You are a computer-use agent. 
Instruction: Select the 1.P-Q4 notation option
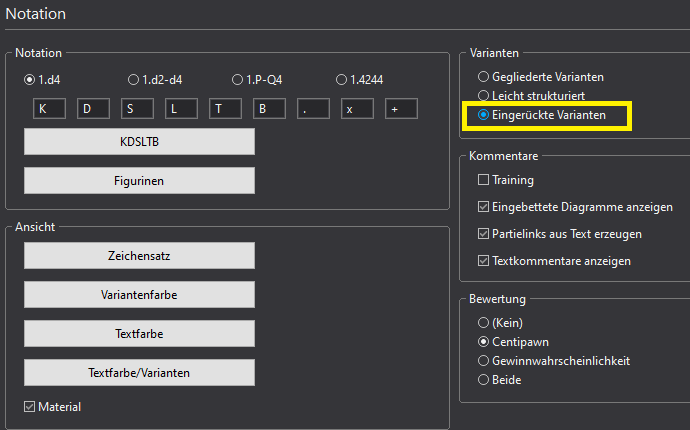(238, 79)
